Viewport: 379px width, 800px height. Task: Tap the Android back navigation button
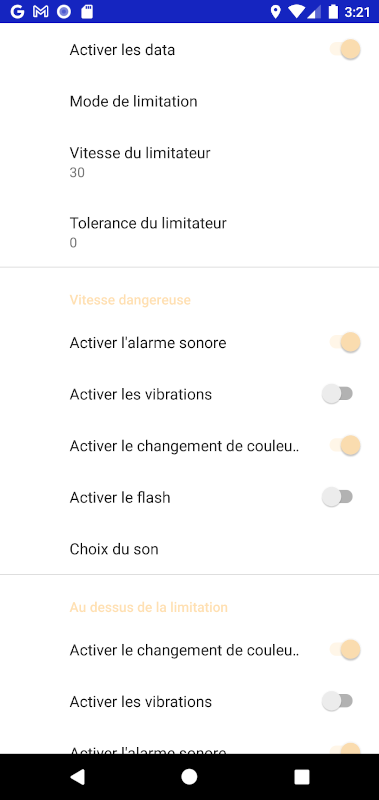[x=77, y=777]
